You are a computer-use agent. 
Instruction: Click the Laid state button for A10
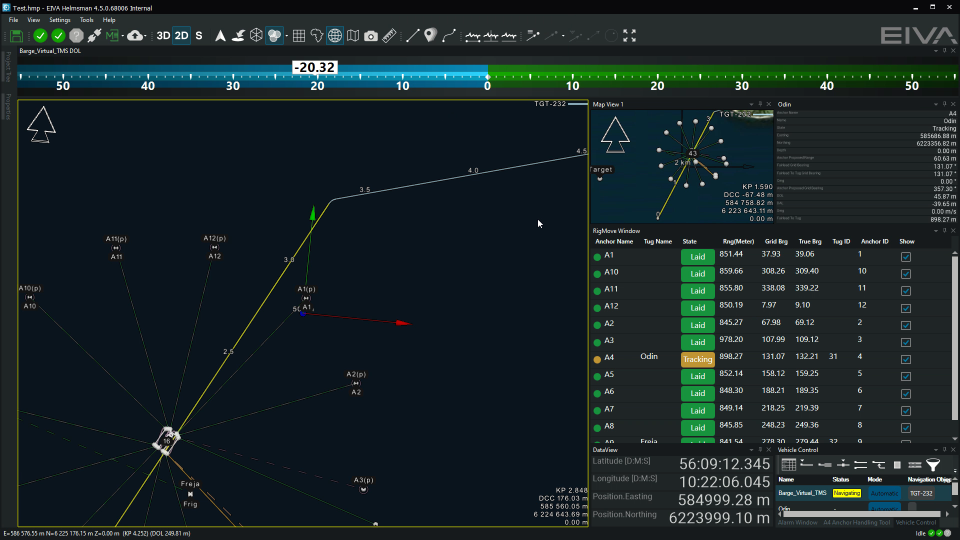pyautogui.click(x=697, y=273)
